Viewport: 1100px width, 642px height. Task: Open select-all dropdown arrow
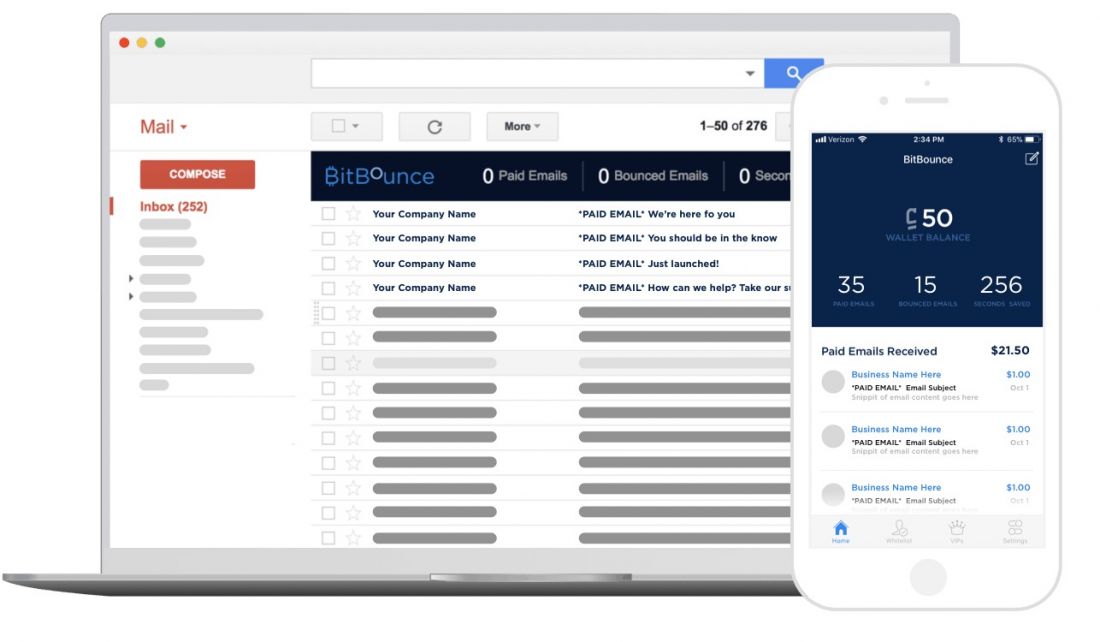[356, 126]
